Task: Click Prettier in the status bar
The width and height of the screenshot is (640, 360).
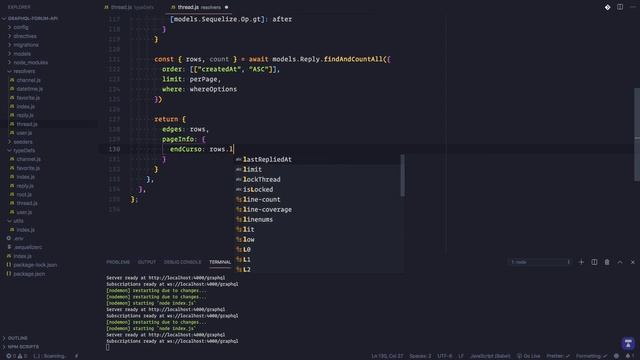Action: pyautogui.click(x=558, y=356)
